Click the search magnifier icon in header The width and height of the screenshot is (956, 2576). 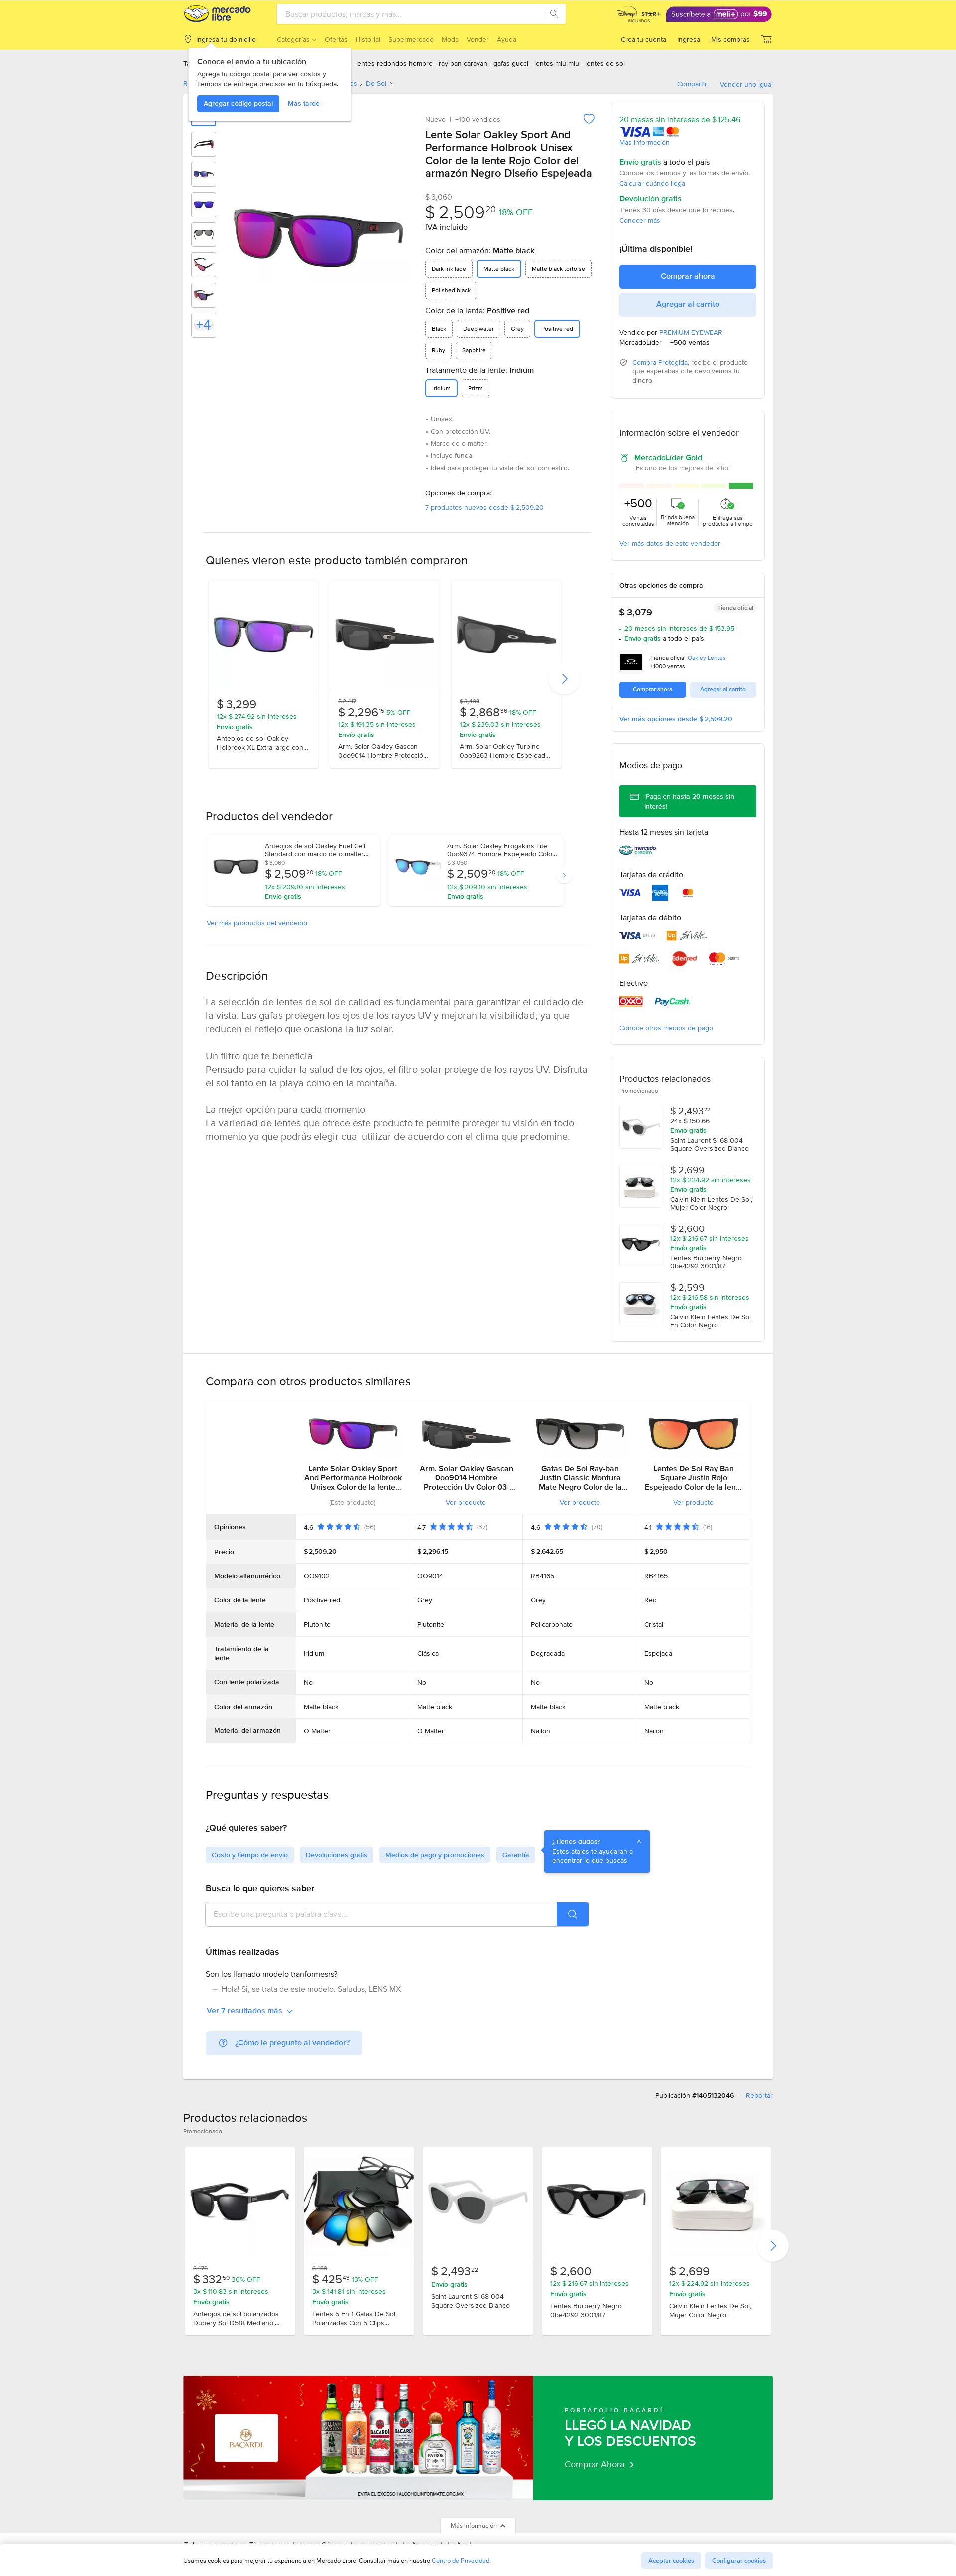553,14
